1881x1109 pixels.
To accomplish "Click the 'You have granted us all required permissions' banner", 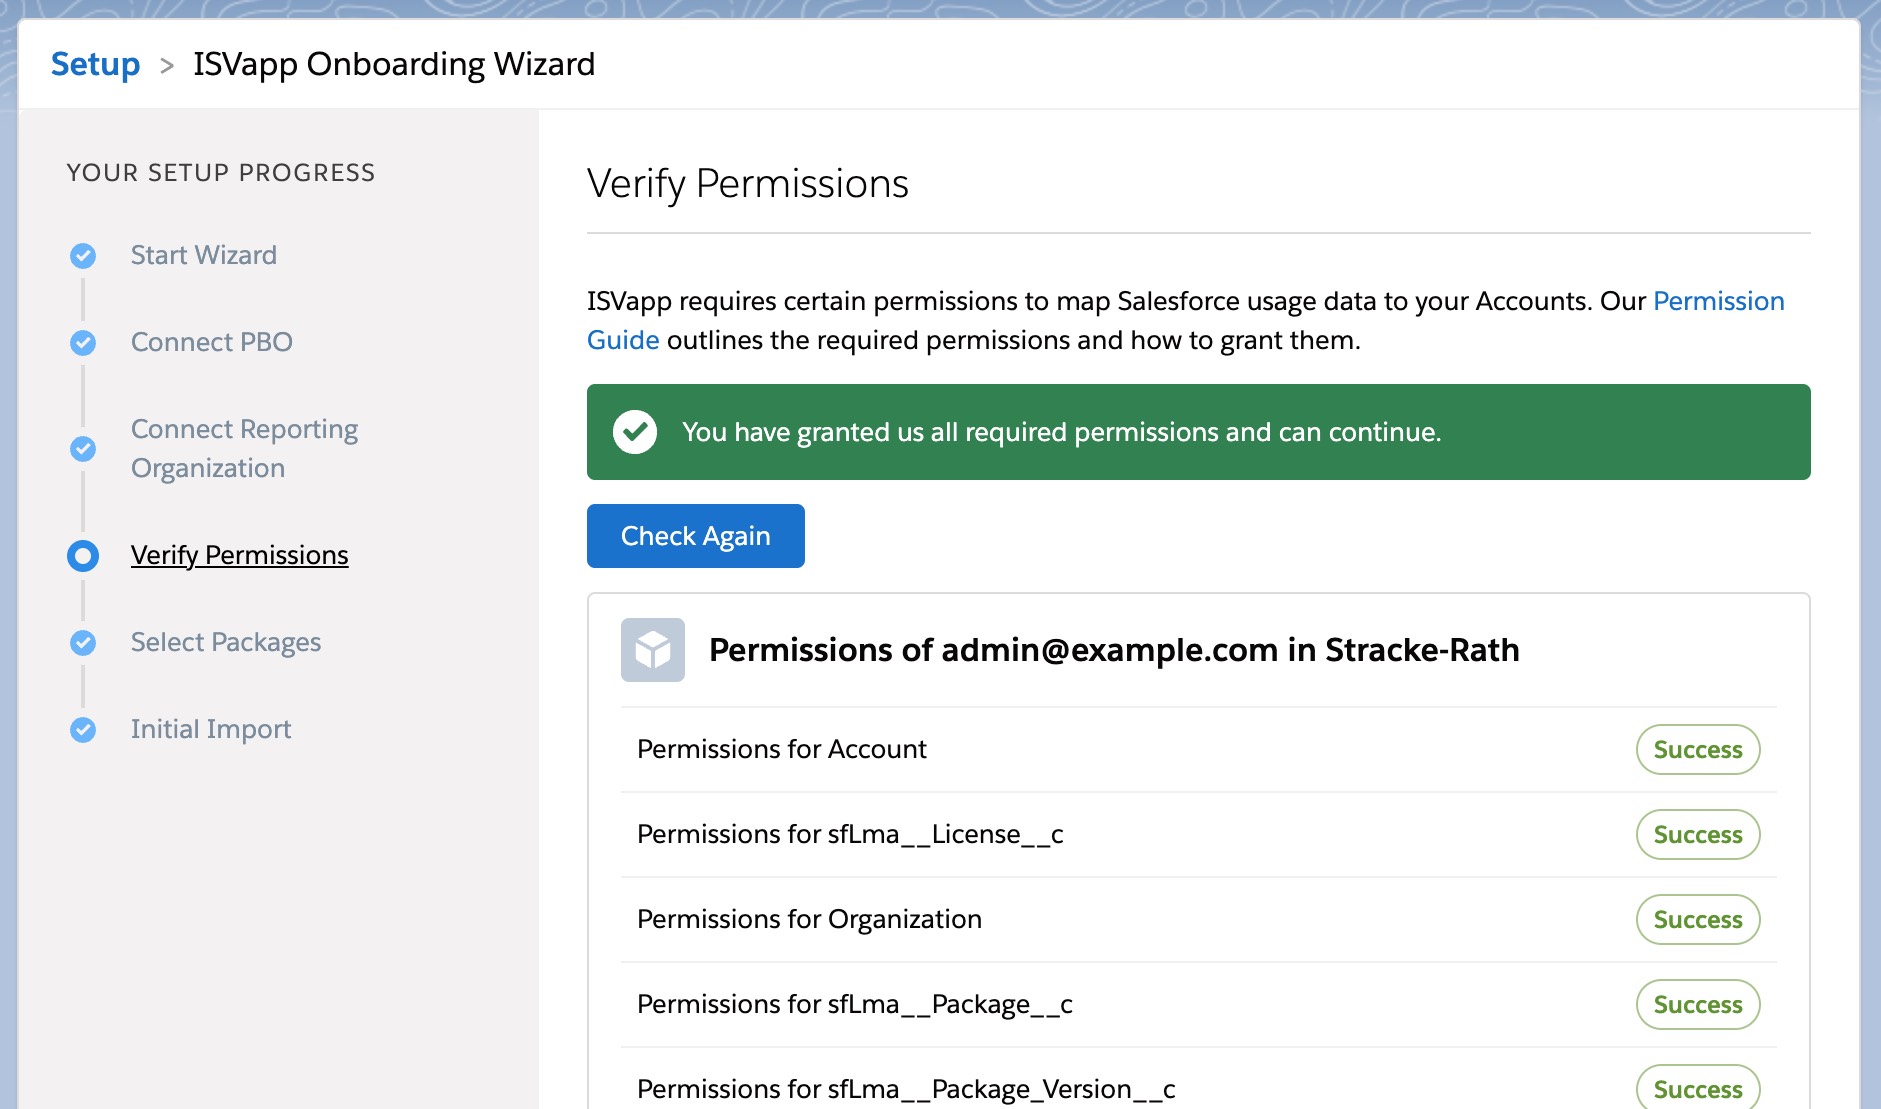I will pos(1199,432).
